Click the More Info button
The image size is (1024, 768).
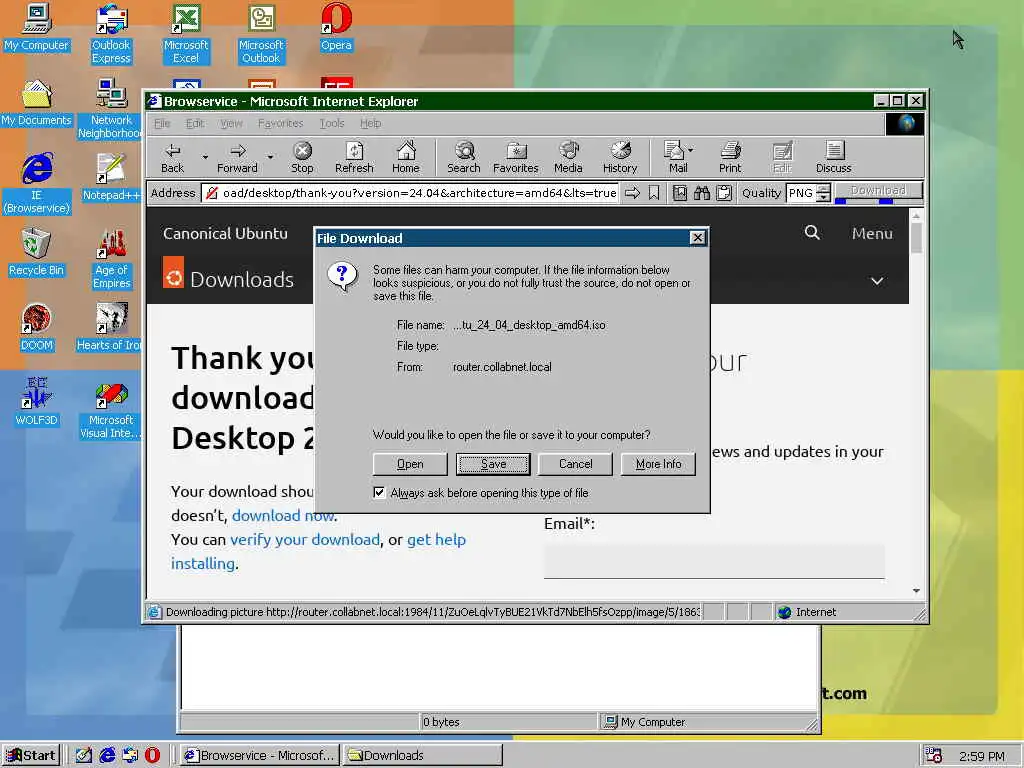[658, 464]
